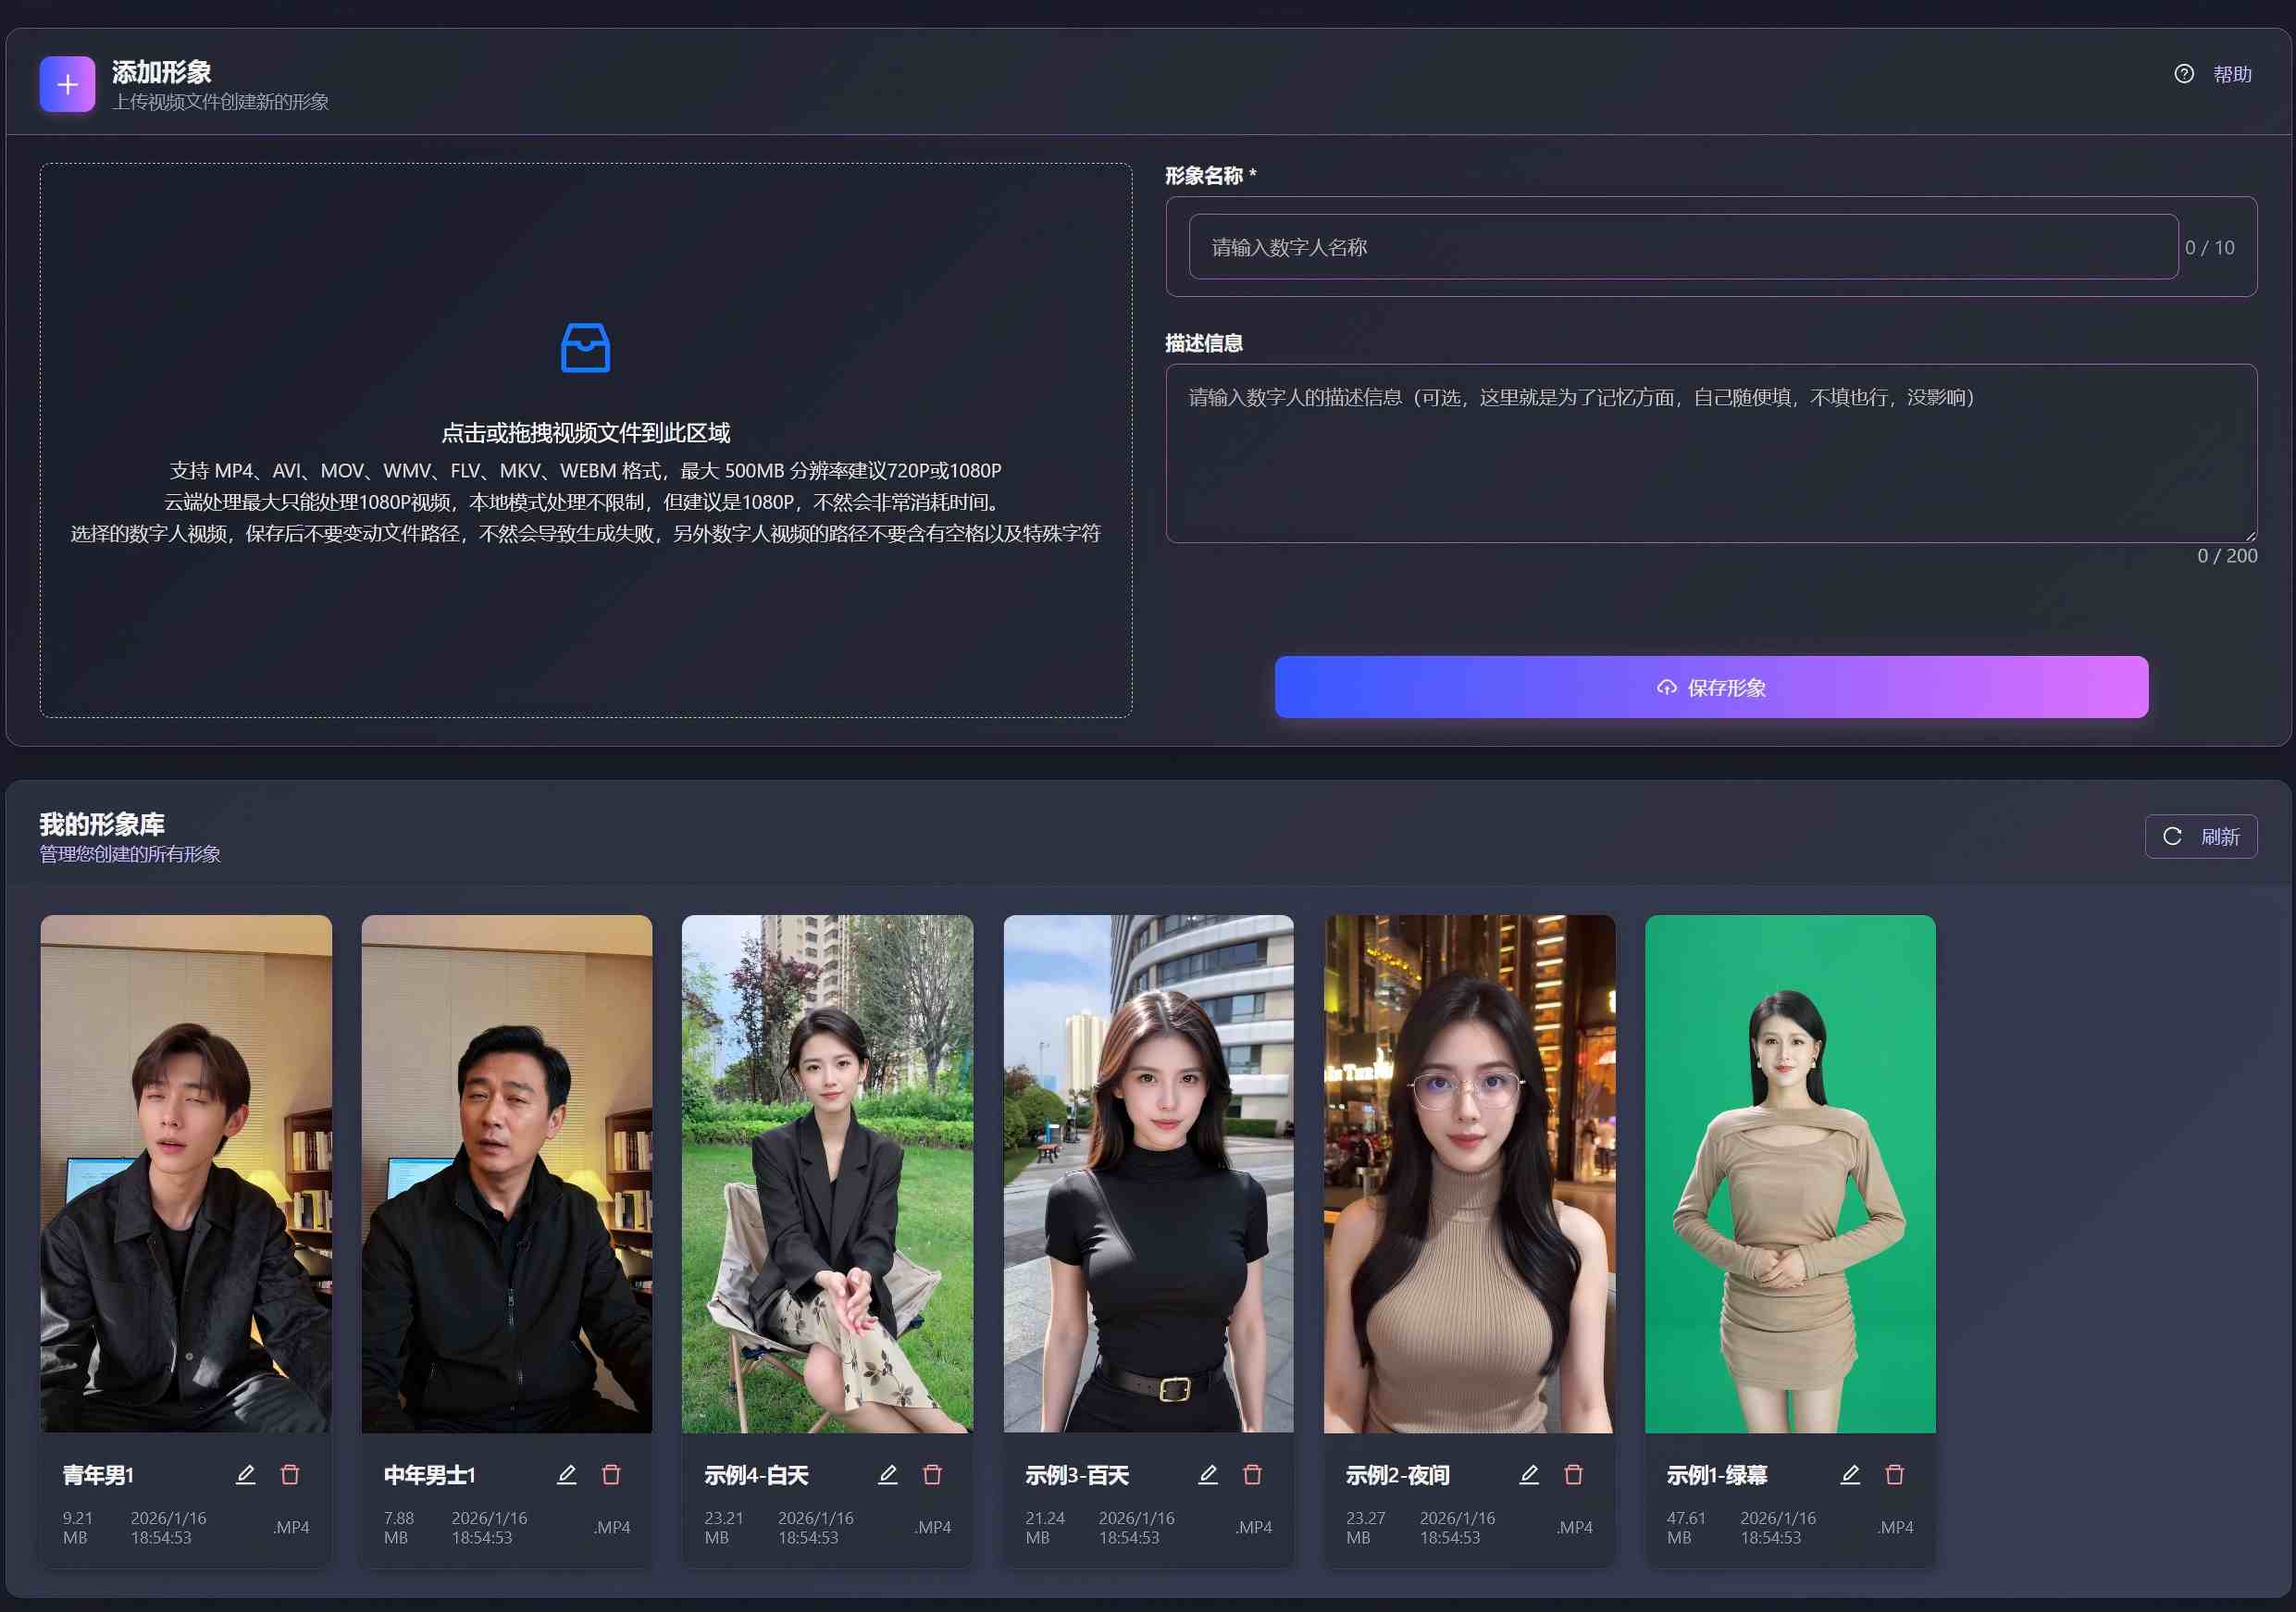Click the blue upload box icon
Viewport: 2296px width, 1612px height.
585,348
